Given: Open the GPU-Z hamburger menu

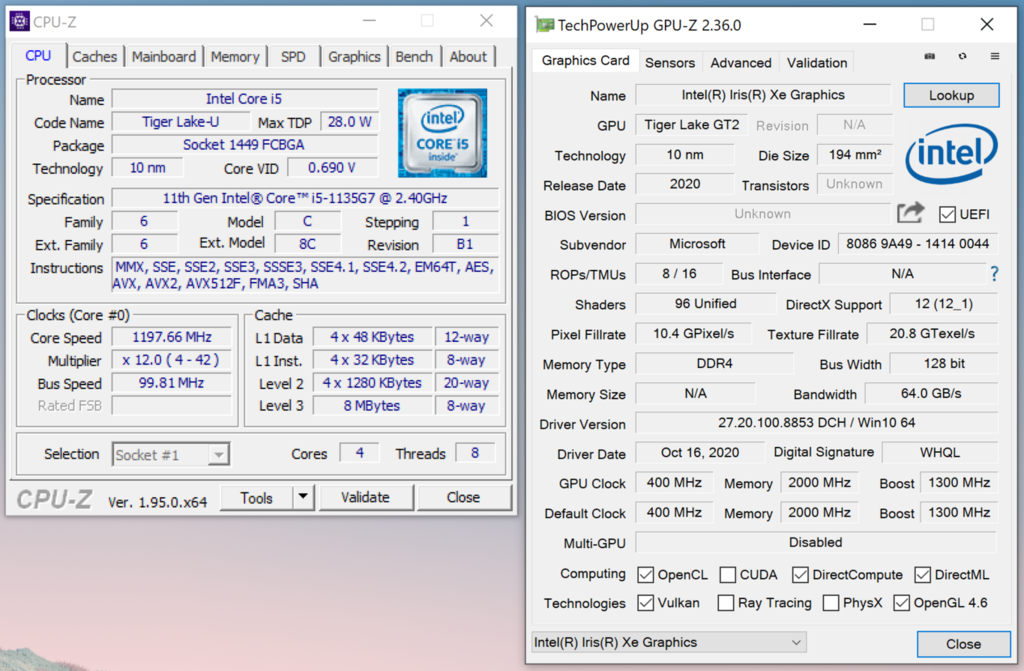Looking at the screenshot, I should coord(994,57).
